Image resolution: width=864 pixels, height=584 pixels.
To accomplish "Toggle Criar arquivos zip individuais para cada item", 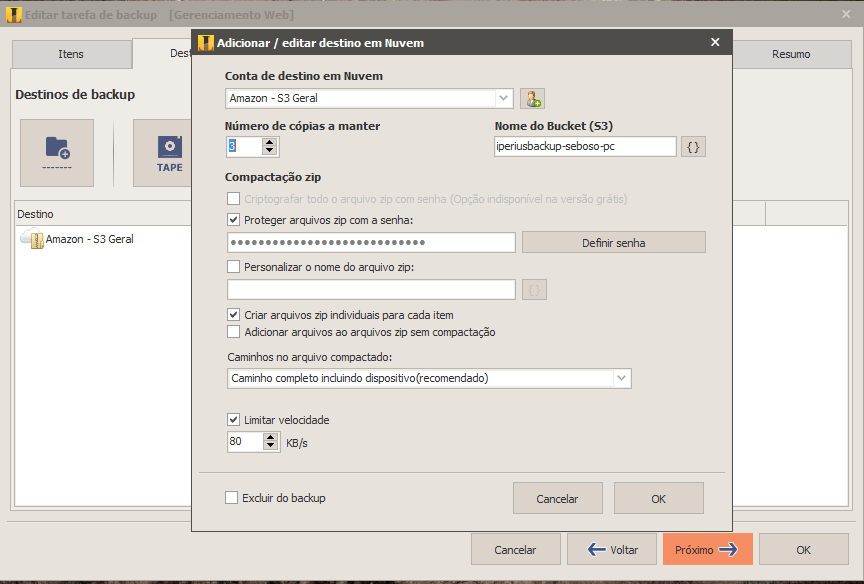I will pos(234,315).
